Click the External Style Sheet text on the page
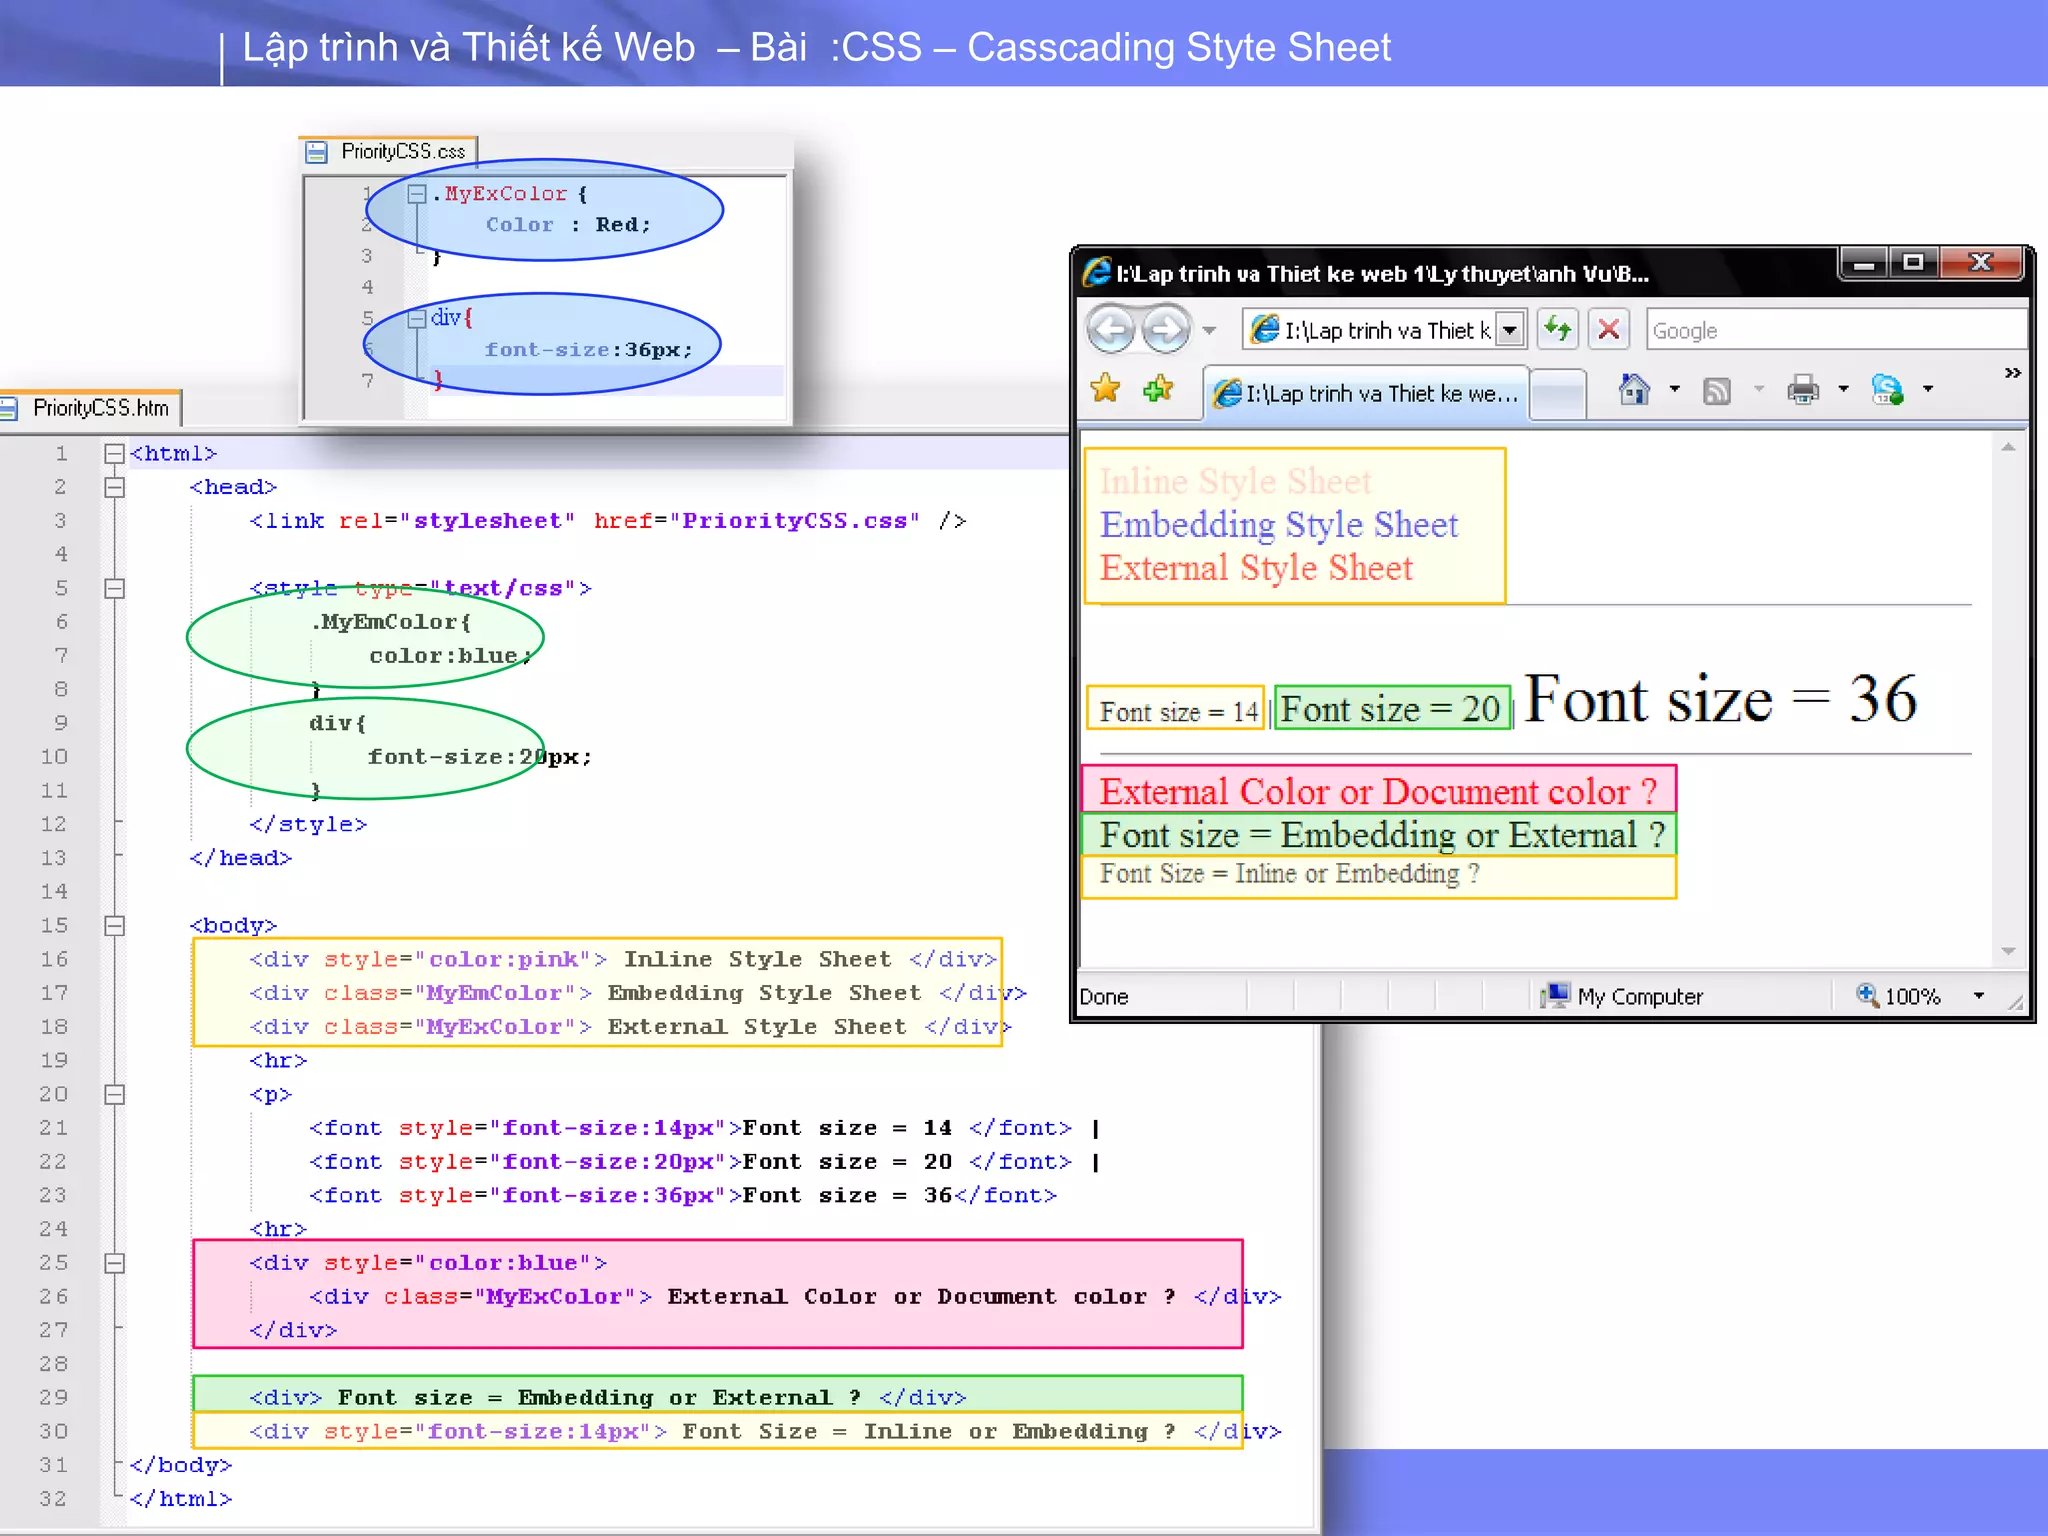This screenshot has width=2048, height=1536. (1256, 568)
